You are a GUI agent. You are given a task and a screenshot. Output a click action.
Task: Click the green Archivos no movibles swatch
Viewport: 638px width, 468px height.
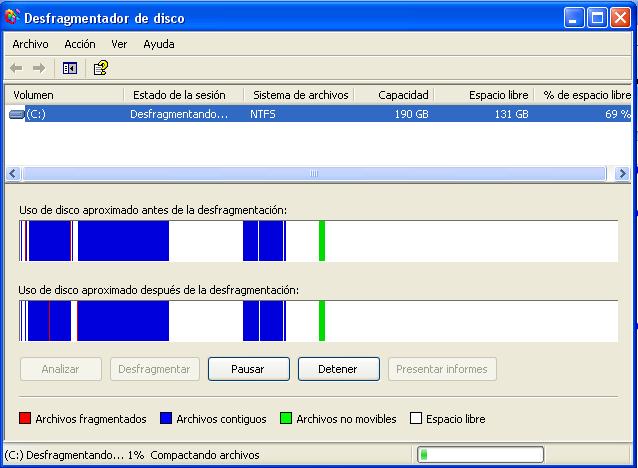(286, 418)
